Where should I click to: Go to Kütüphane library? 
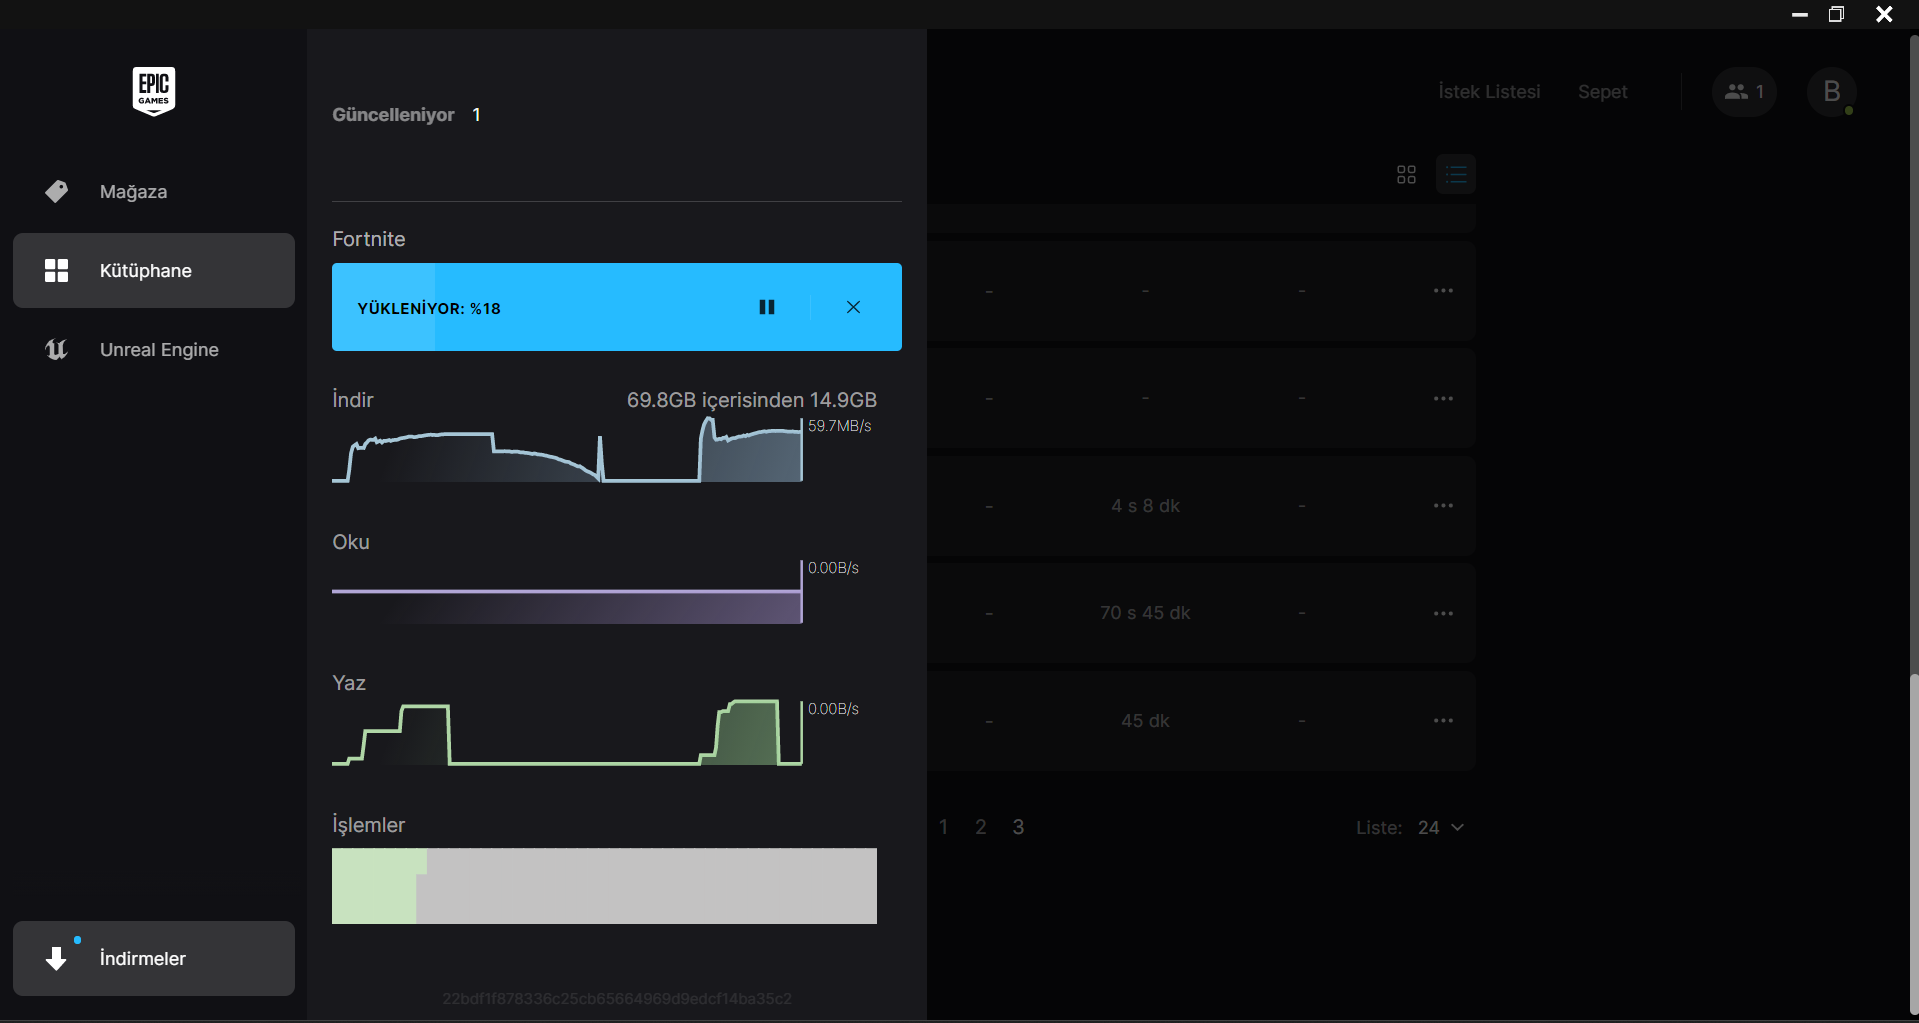click(154, 271)
